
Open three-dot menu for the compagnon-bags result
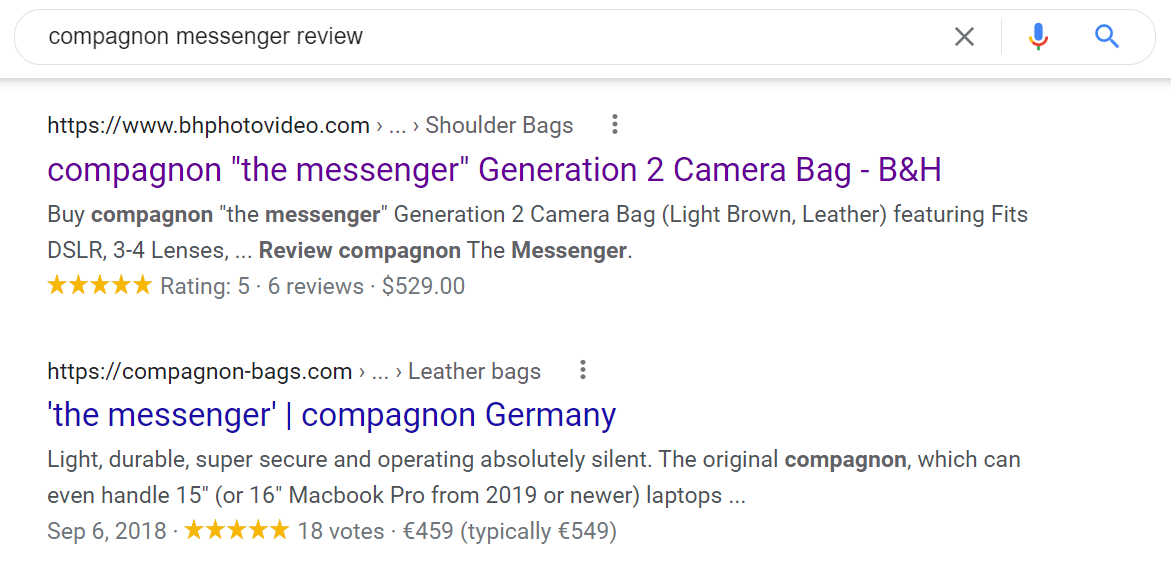click(583, 370)
